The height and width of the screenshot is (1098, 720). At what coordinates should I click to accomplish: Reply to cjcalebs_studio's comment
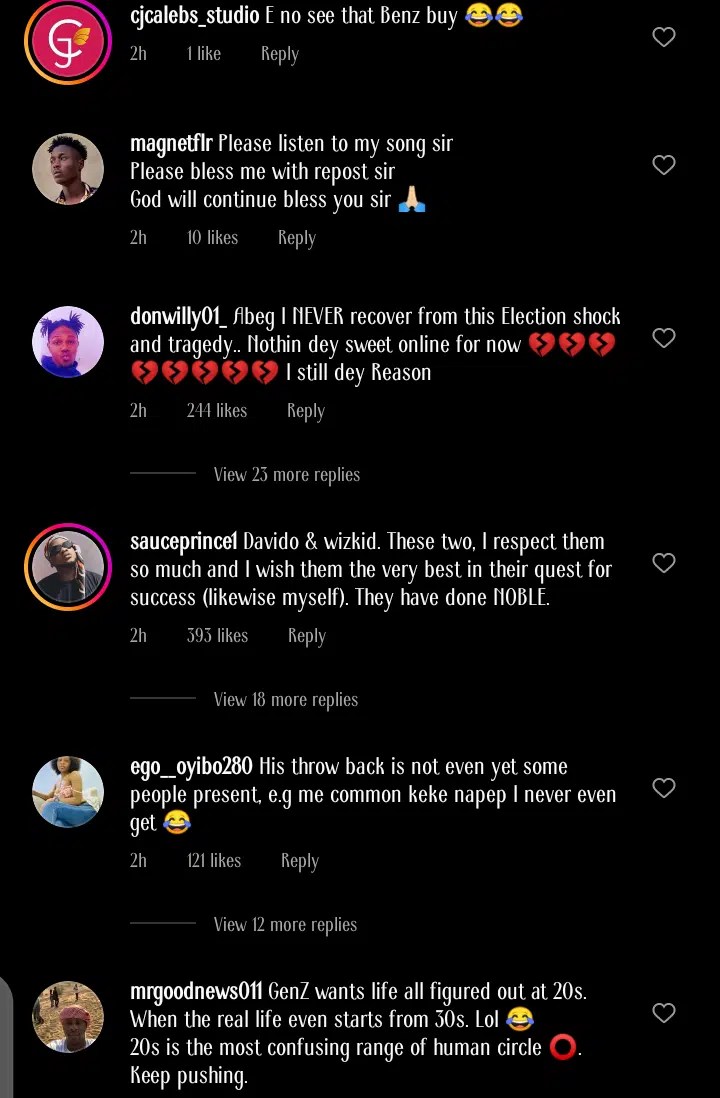coord(279,54)
